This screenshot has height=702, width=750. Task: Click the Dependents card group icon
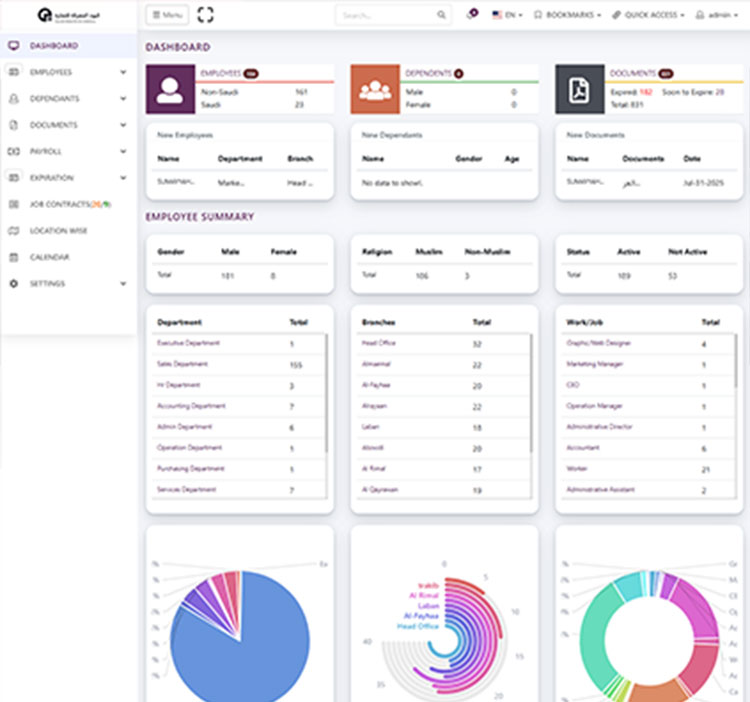click(x=375, y=89)
